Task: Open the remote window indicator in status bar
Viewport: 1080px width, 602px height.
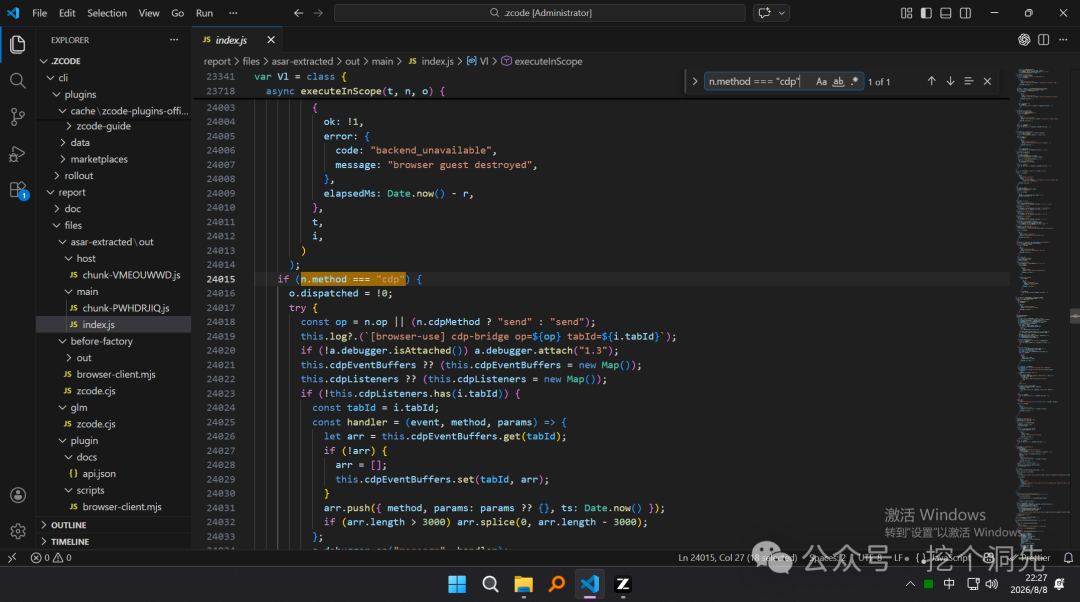Action: [x=12, y=558]
